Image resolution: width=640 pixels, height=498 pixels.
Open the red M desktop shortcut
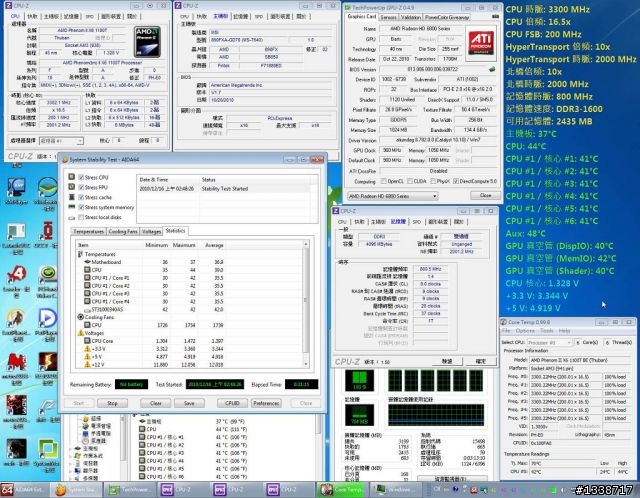pyautogui.click(x=16, y=368)
